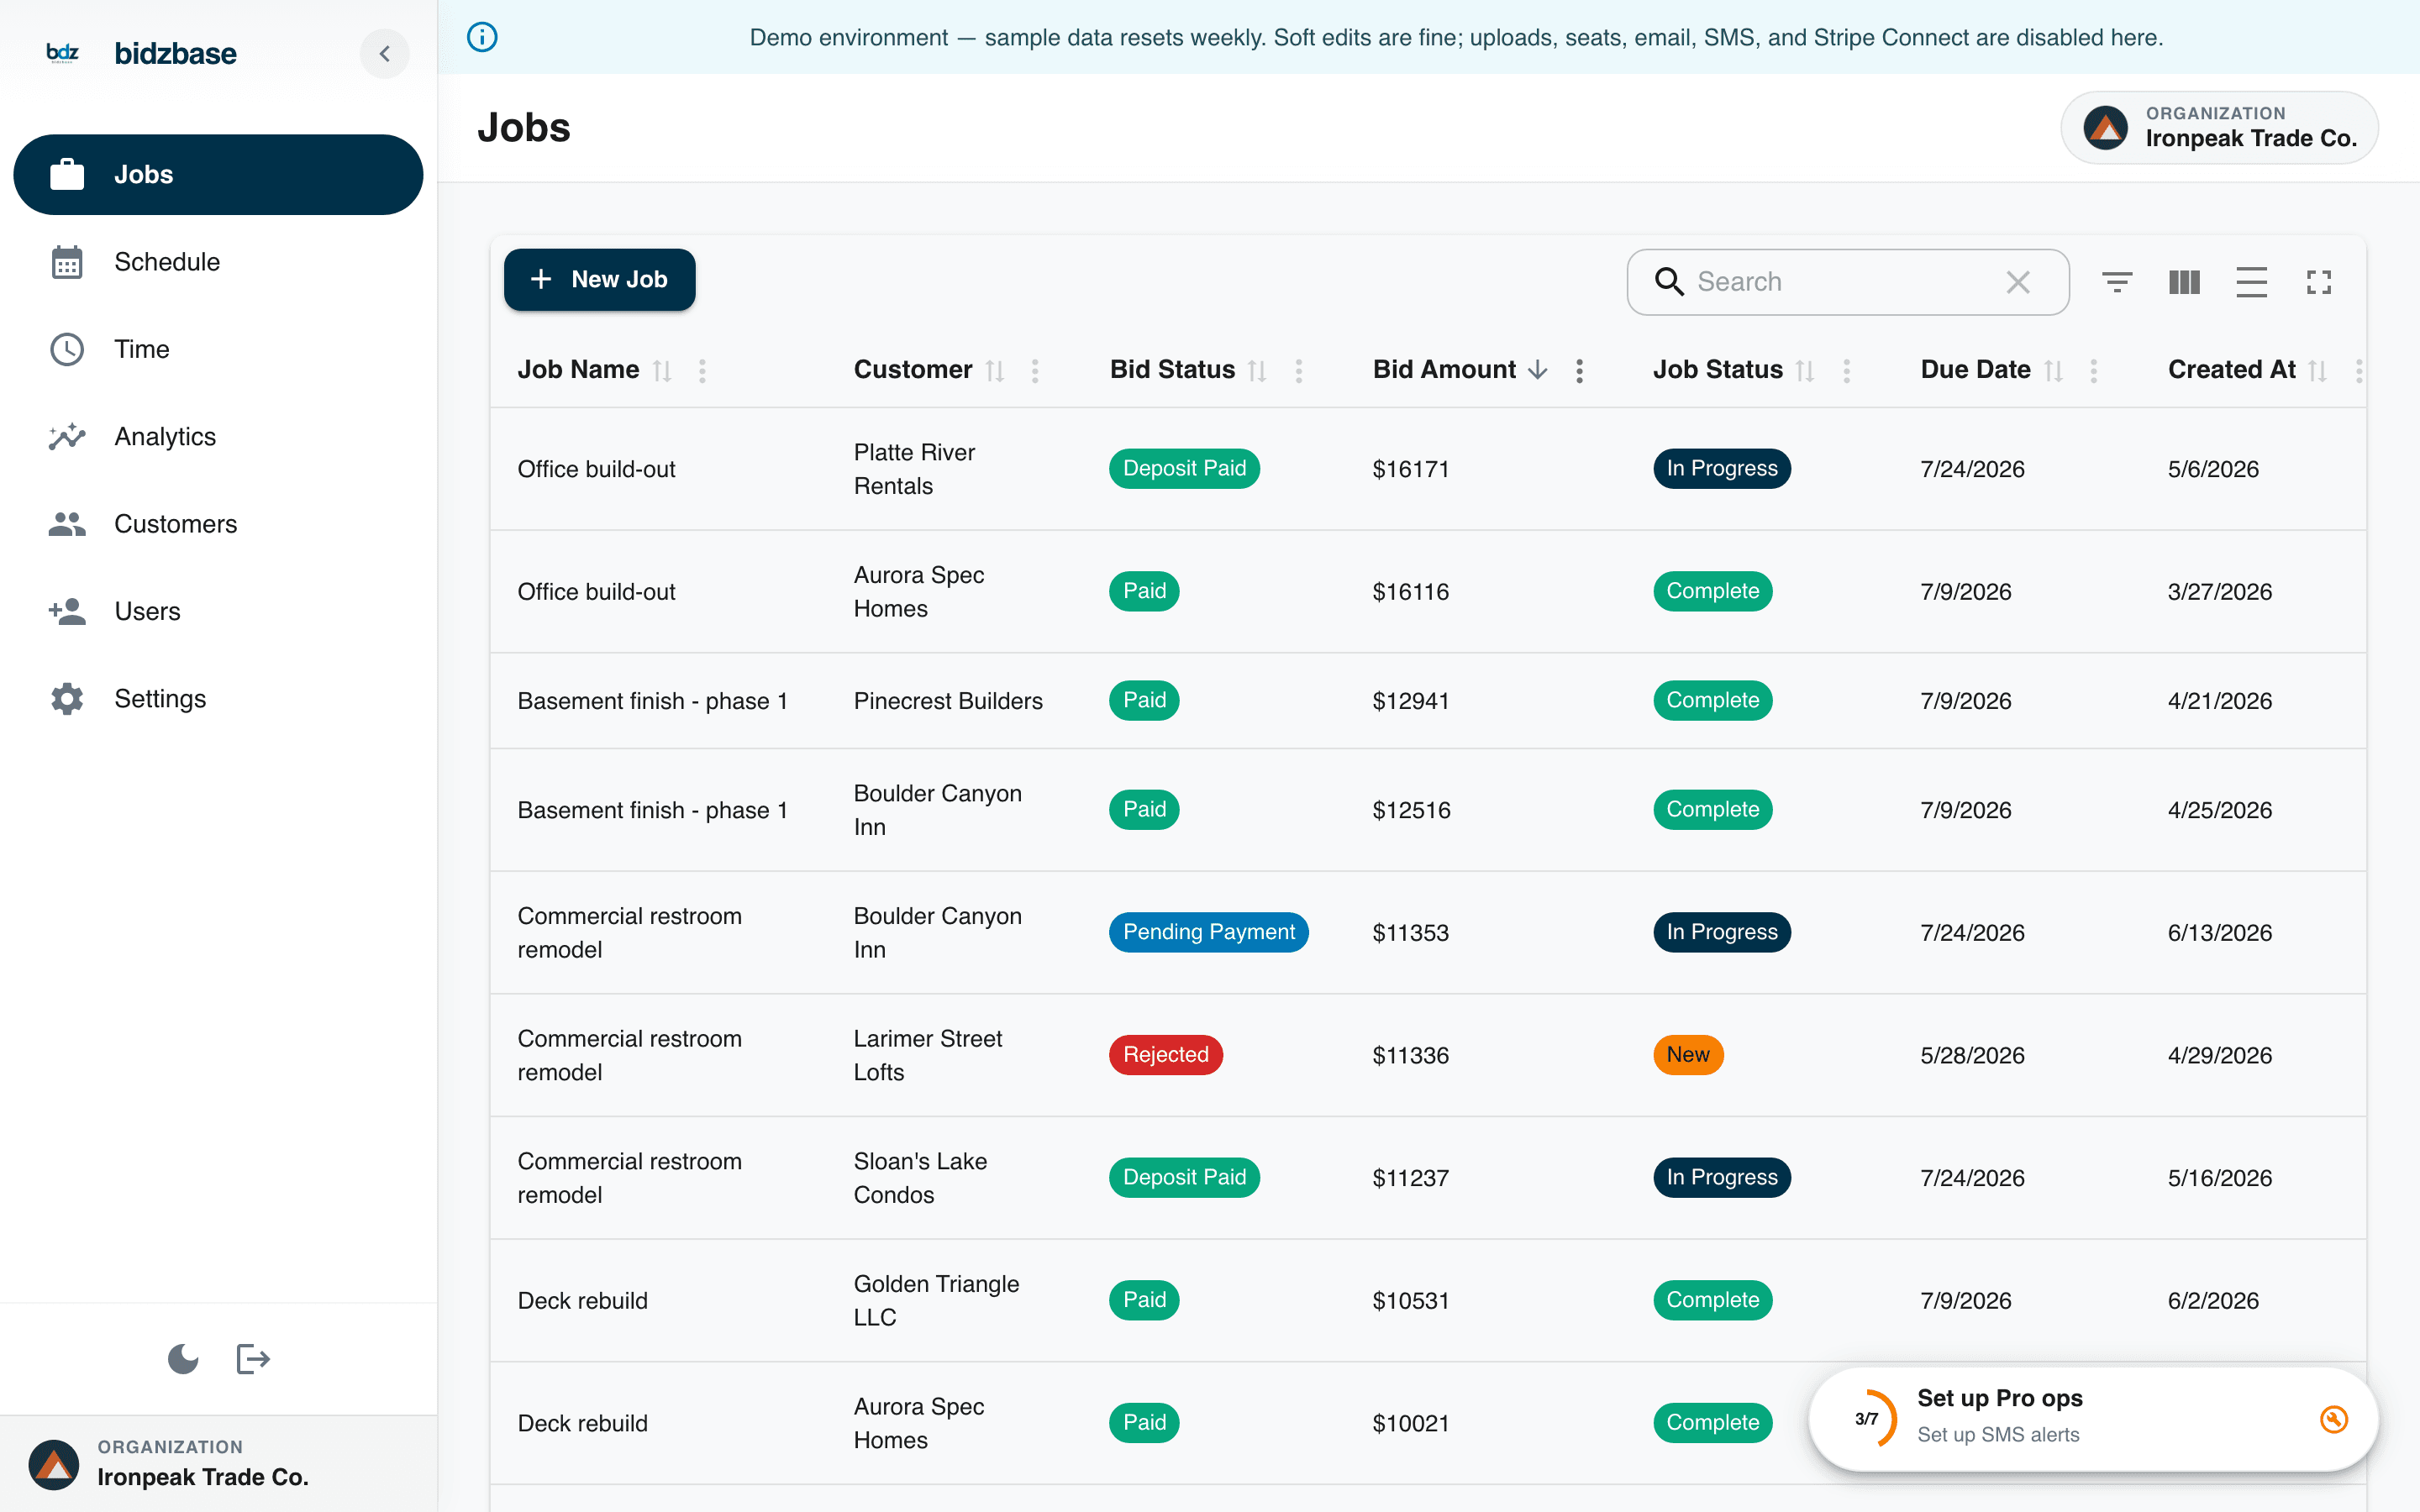Click In Progress badge for Sloan's Lake Condos
The height and width of the screenshot is (1512, 2420).
pyautogui.click(x=1721, y=1178)
